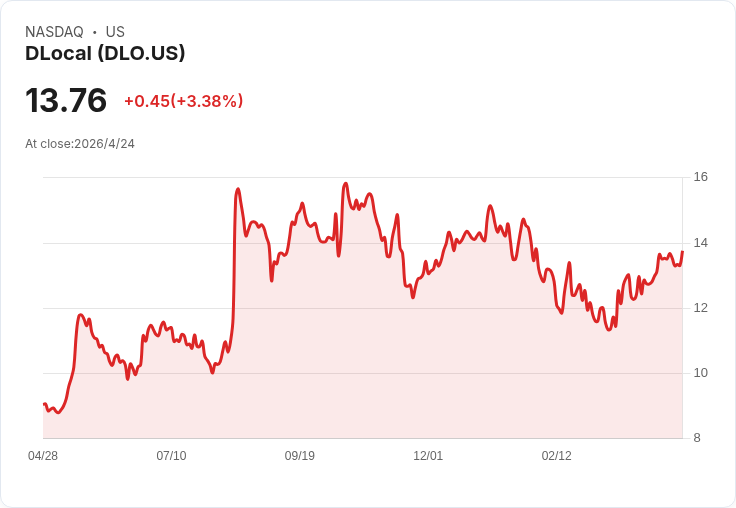Viewport: 736px width, 508px height.
Task: Click the chart's highest peak near 16
Action: 346,184
